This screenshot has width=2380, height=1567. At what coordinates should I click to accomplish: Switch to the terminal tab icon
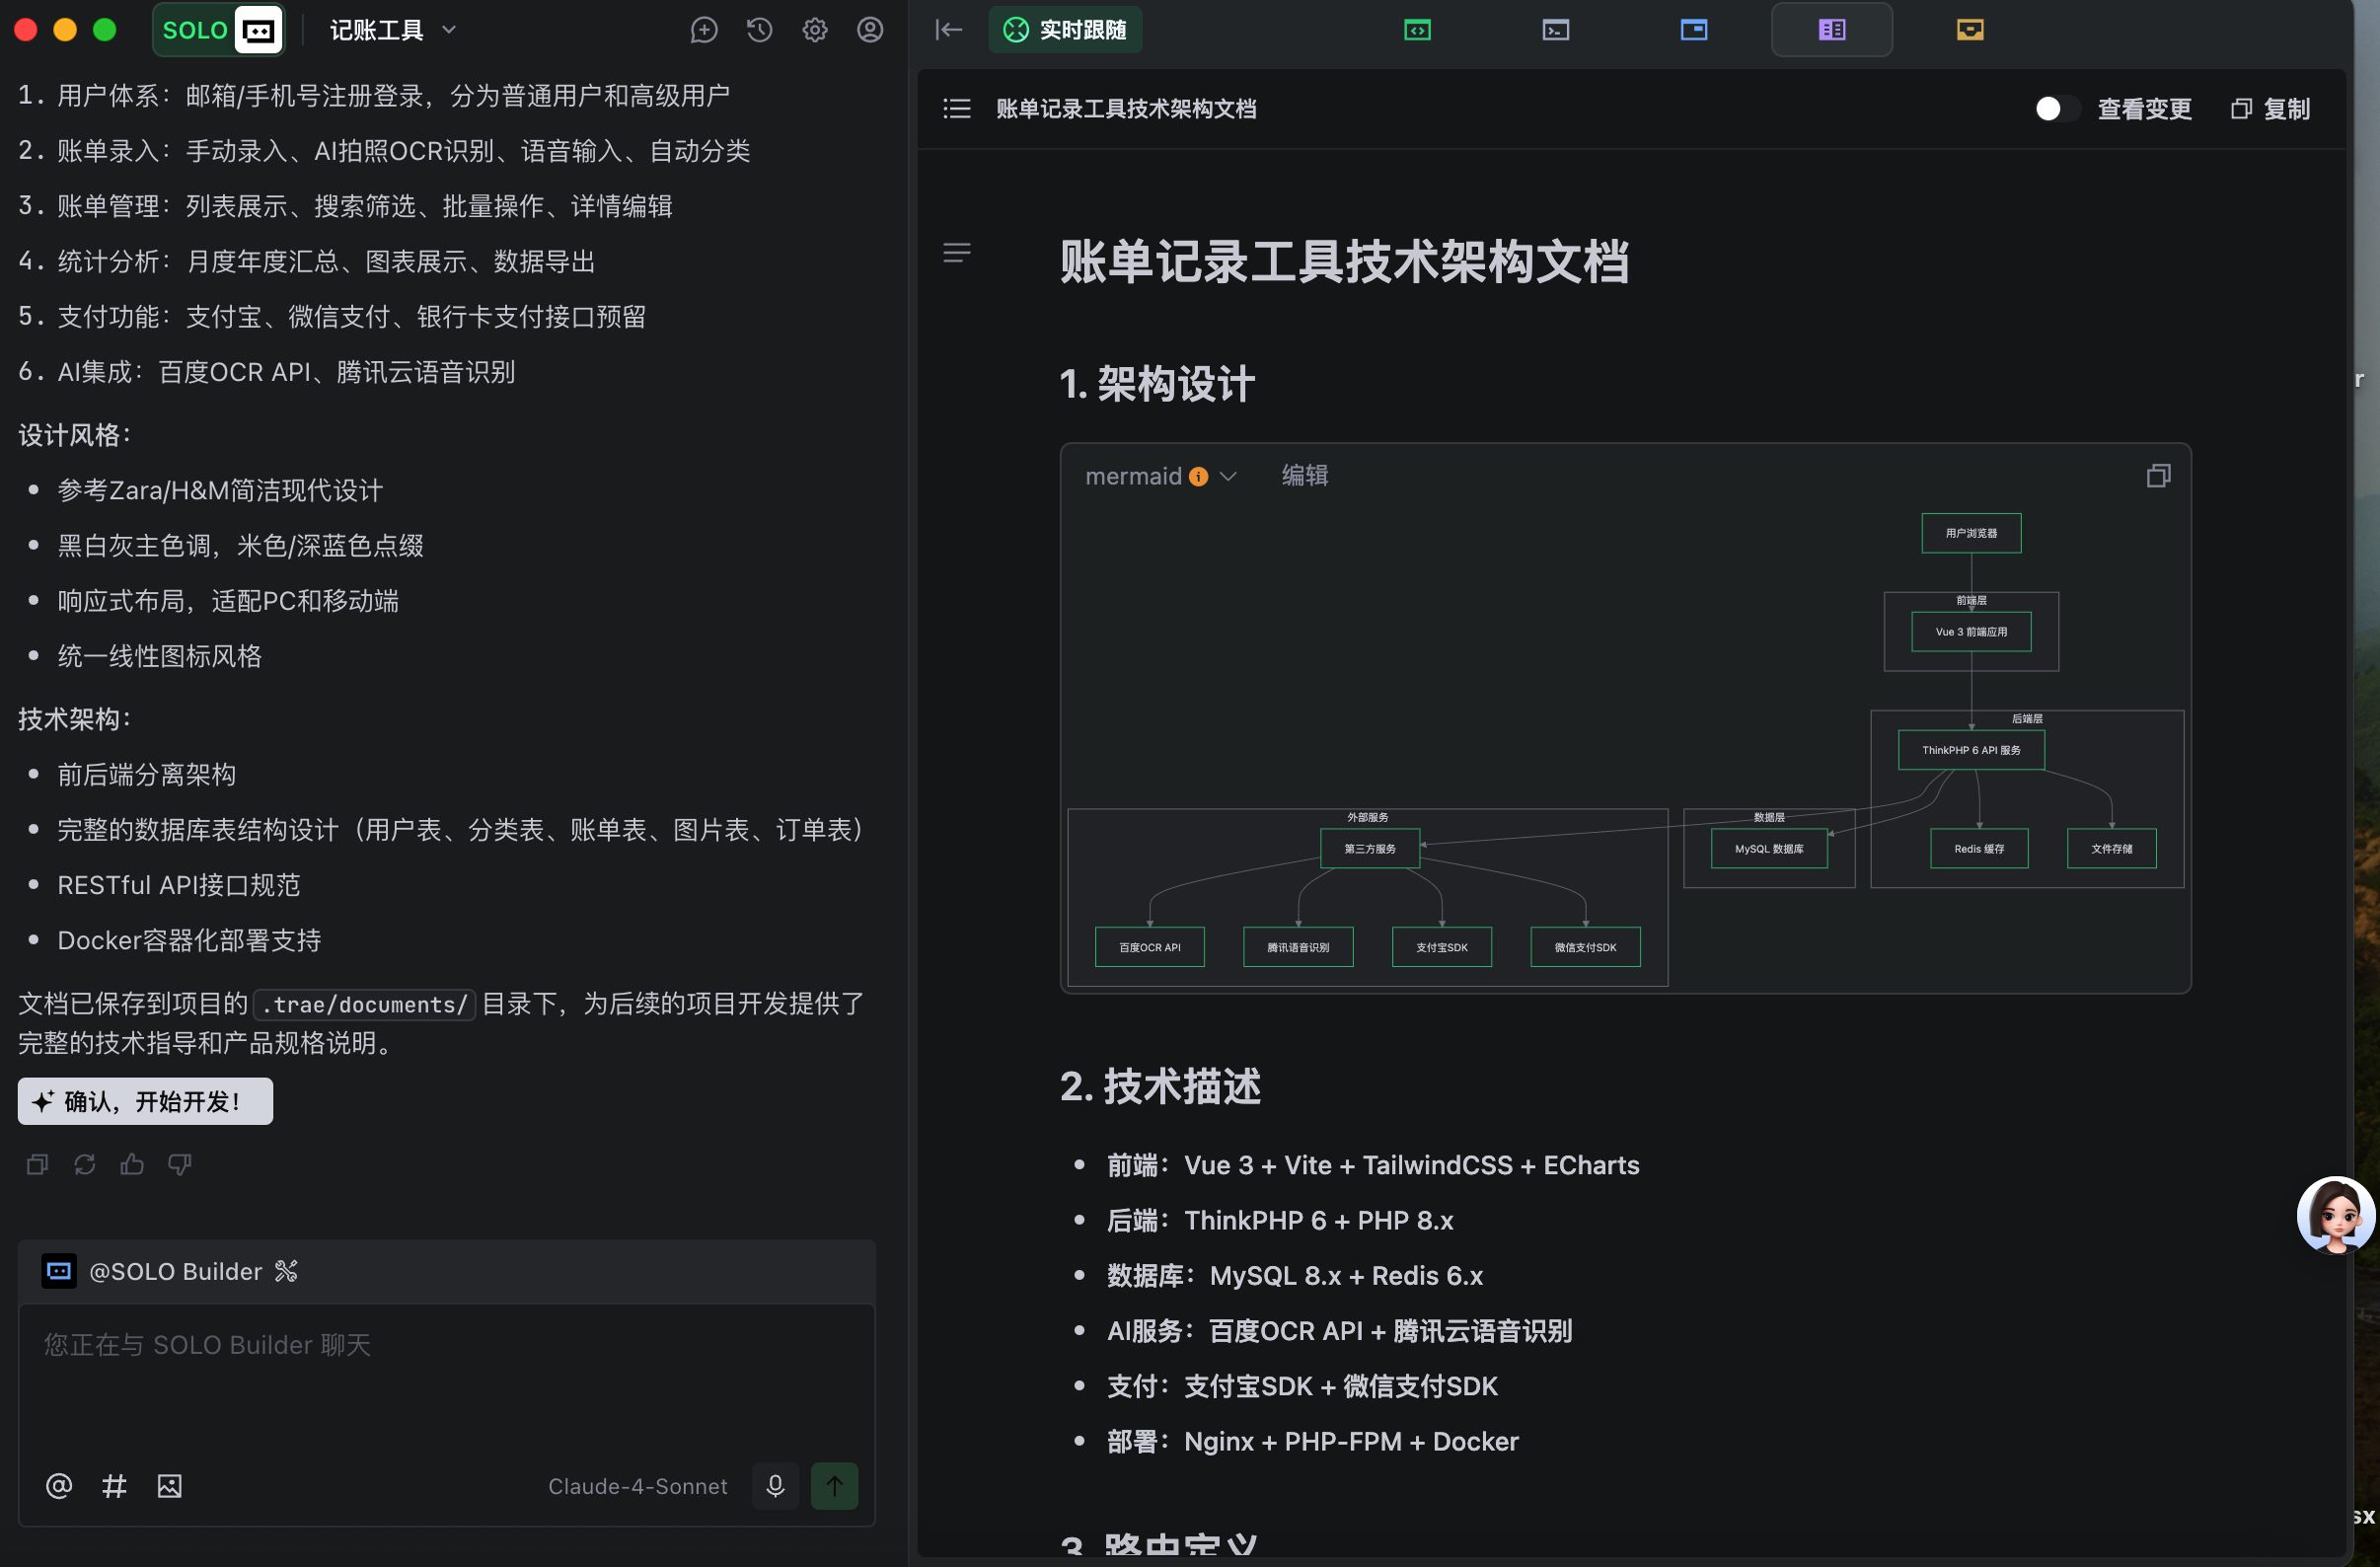tap(1555, 30)
